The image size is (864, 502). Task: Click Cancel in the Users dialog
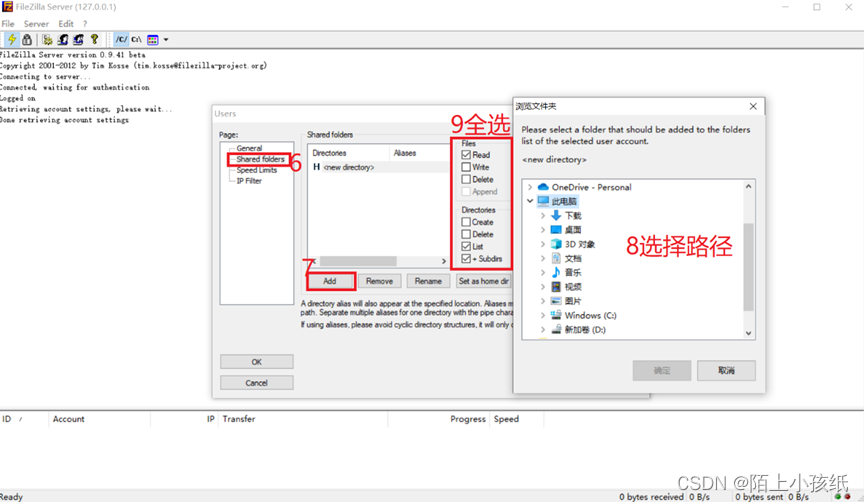coord(257,382)
